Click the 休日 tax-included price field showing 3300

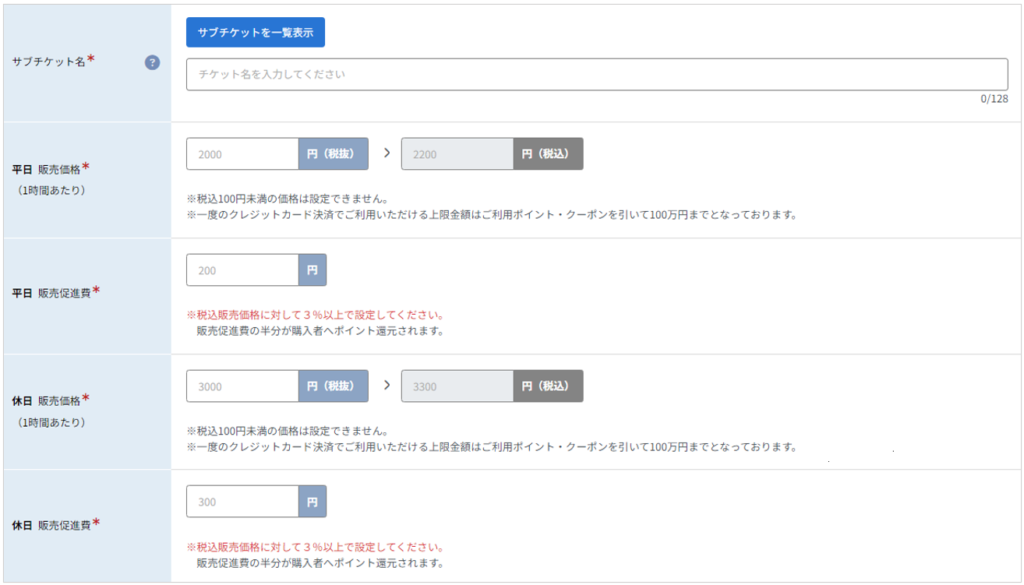coord(457,387)
